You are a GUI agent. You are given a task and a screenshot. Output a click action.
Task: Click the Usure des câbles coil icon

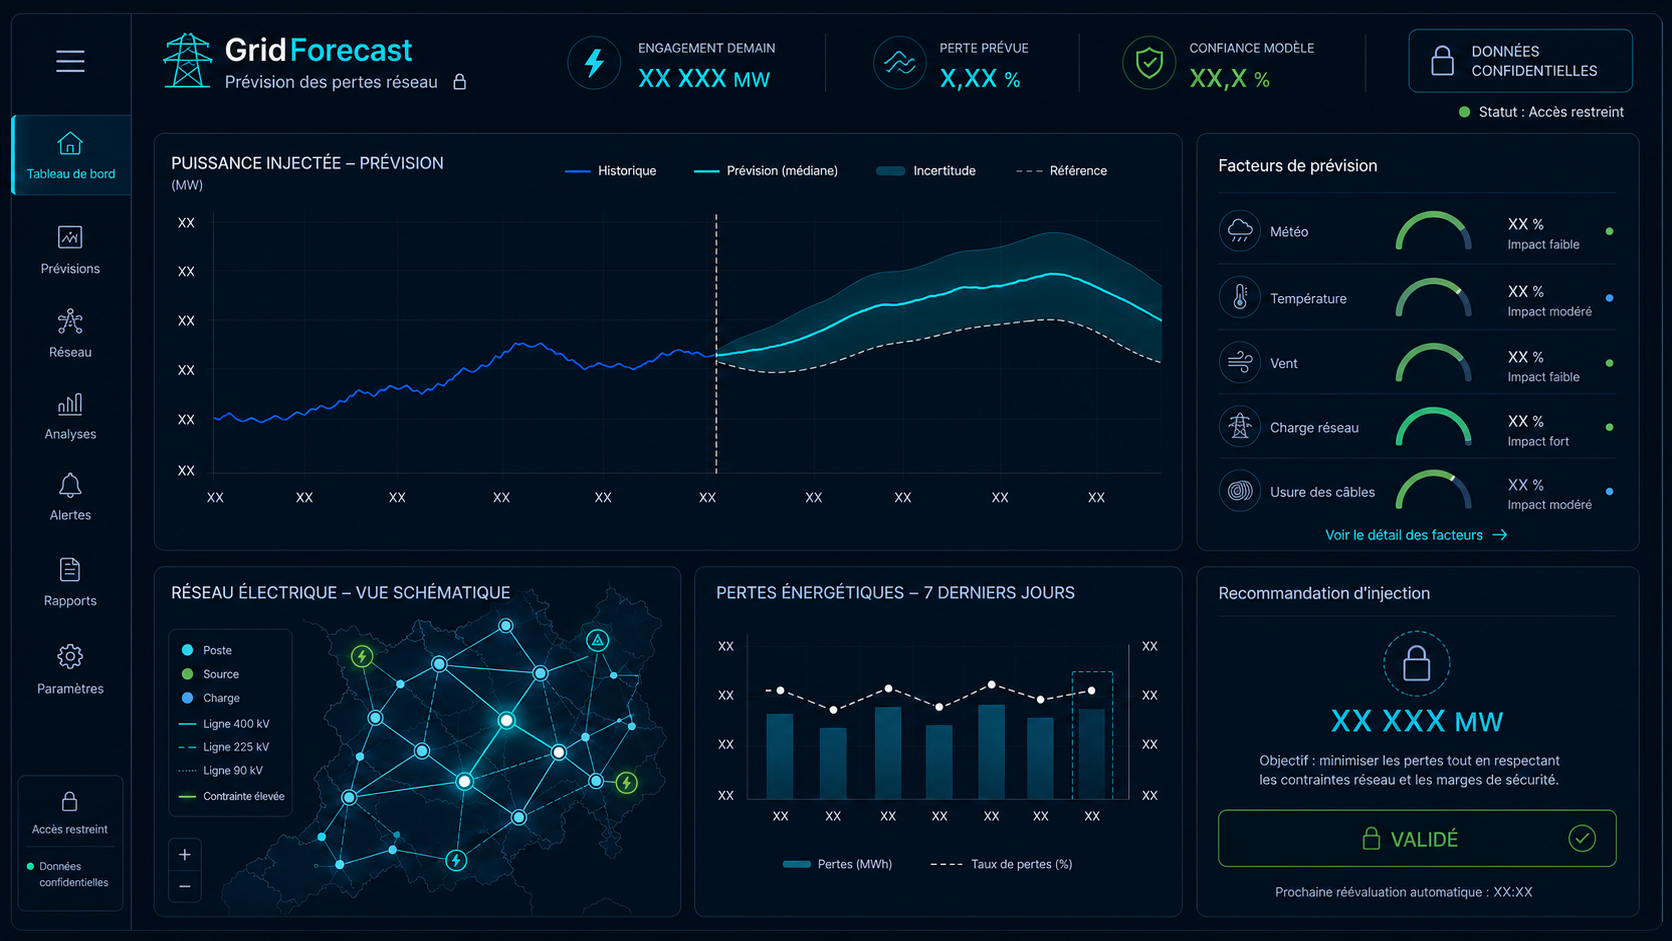click(x=1240, y=491)
